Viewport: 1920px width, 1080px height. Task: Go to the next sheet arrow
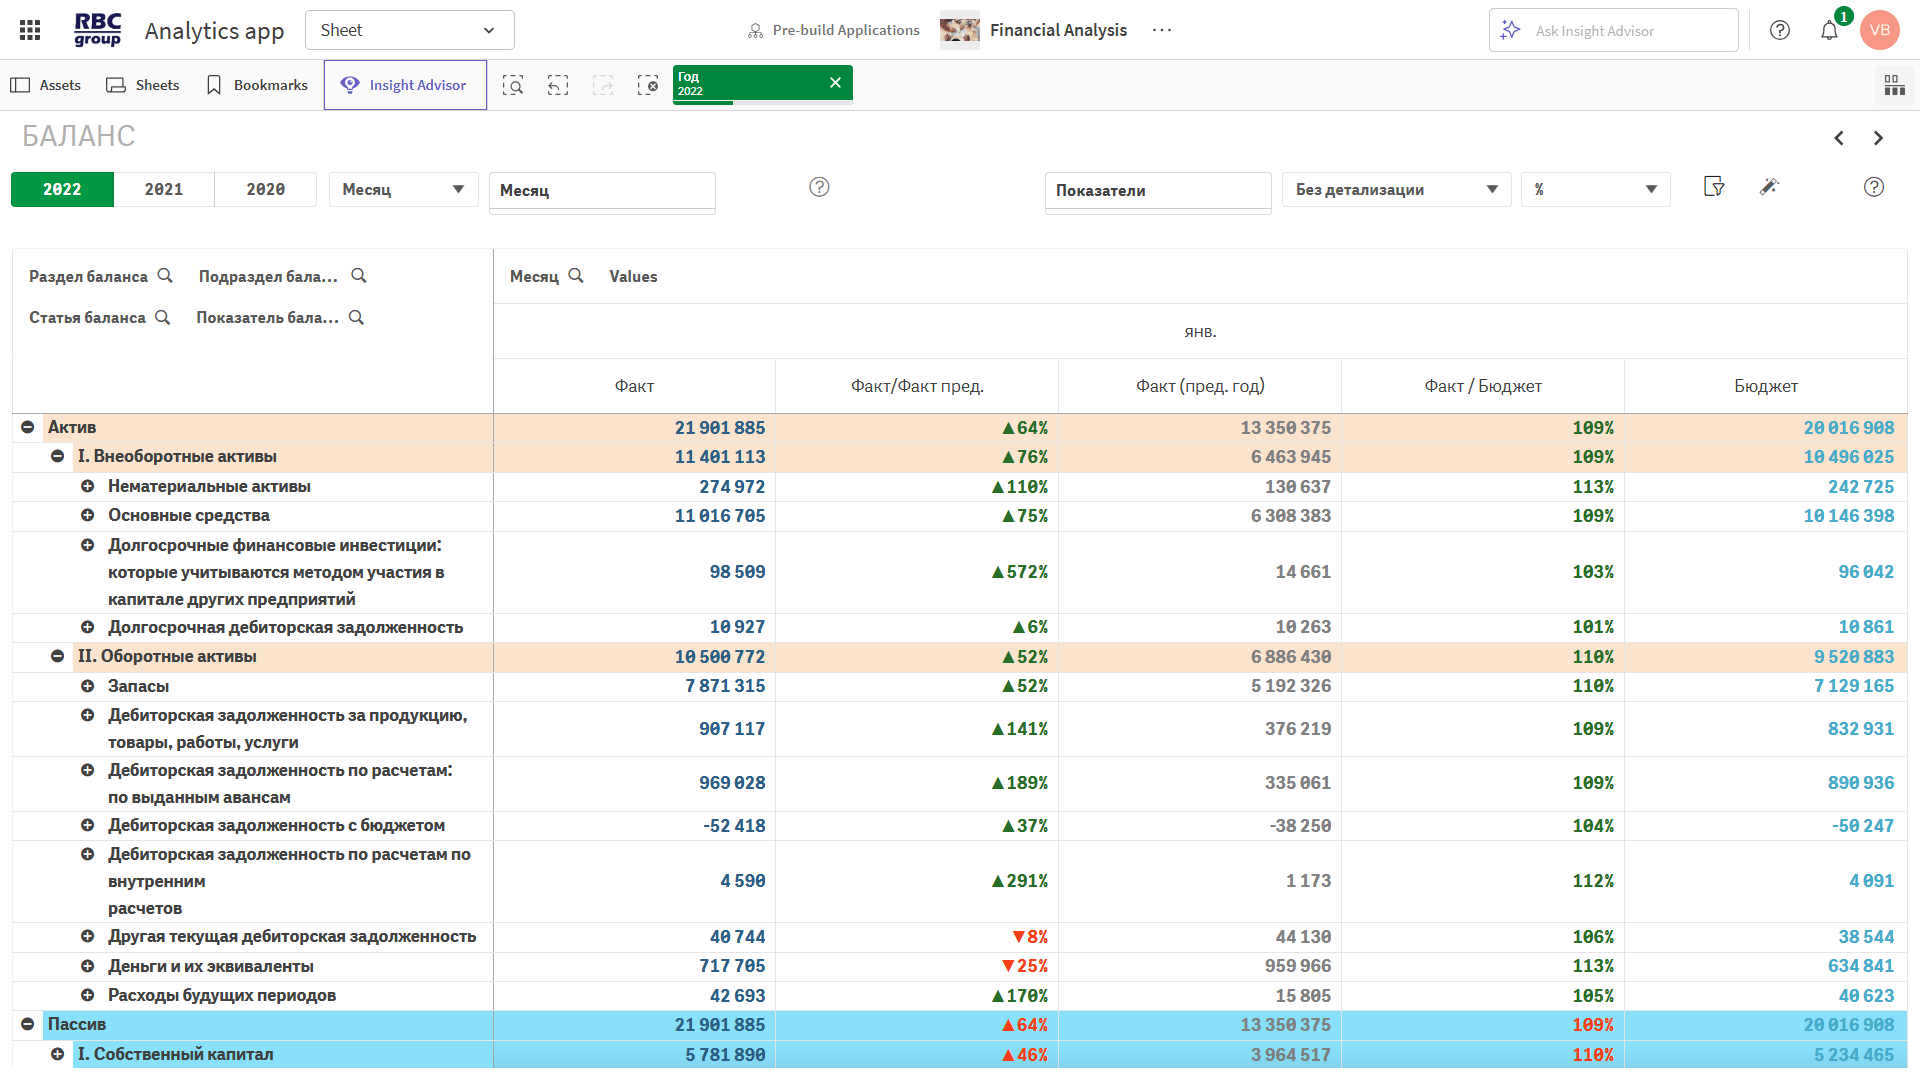tap(1878, 138)
